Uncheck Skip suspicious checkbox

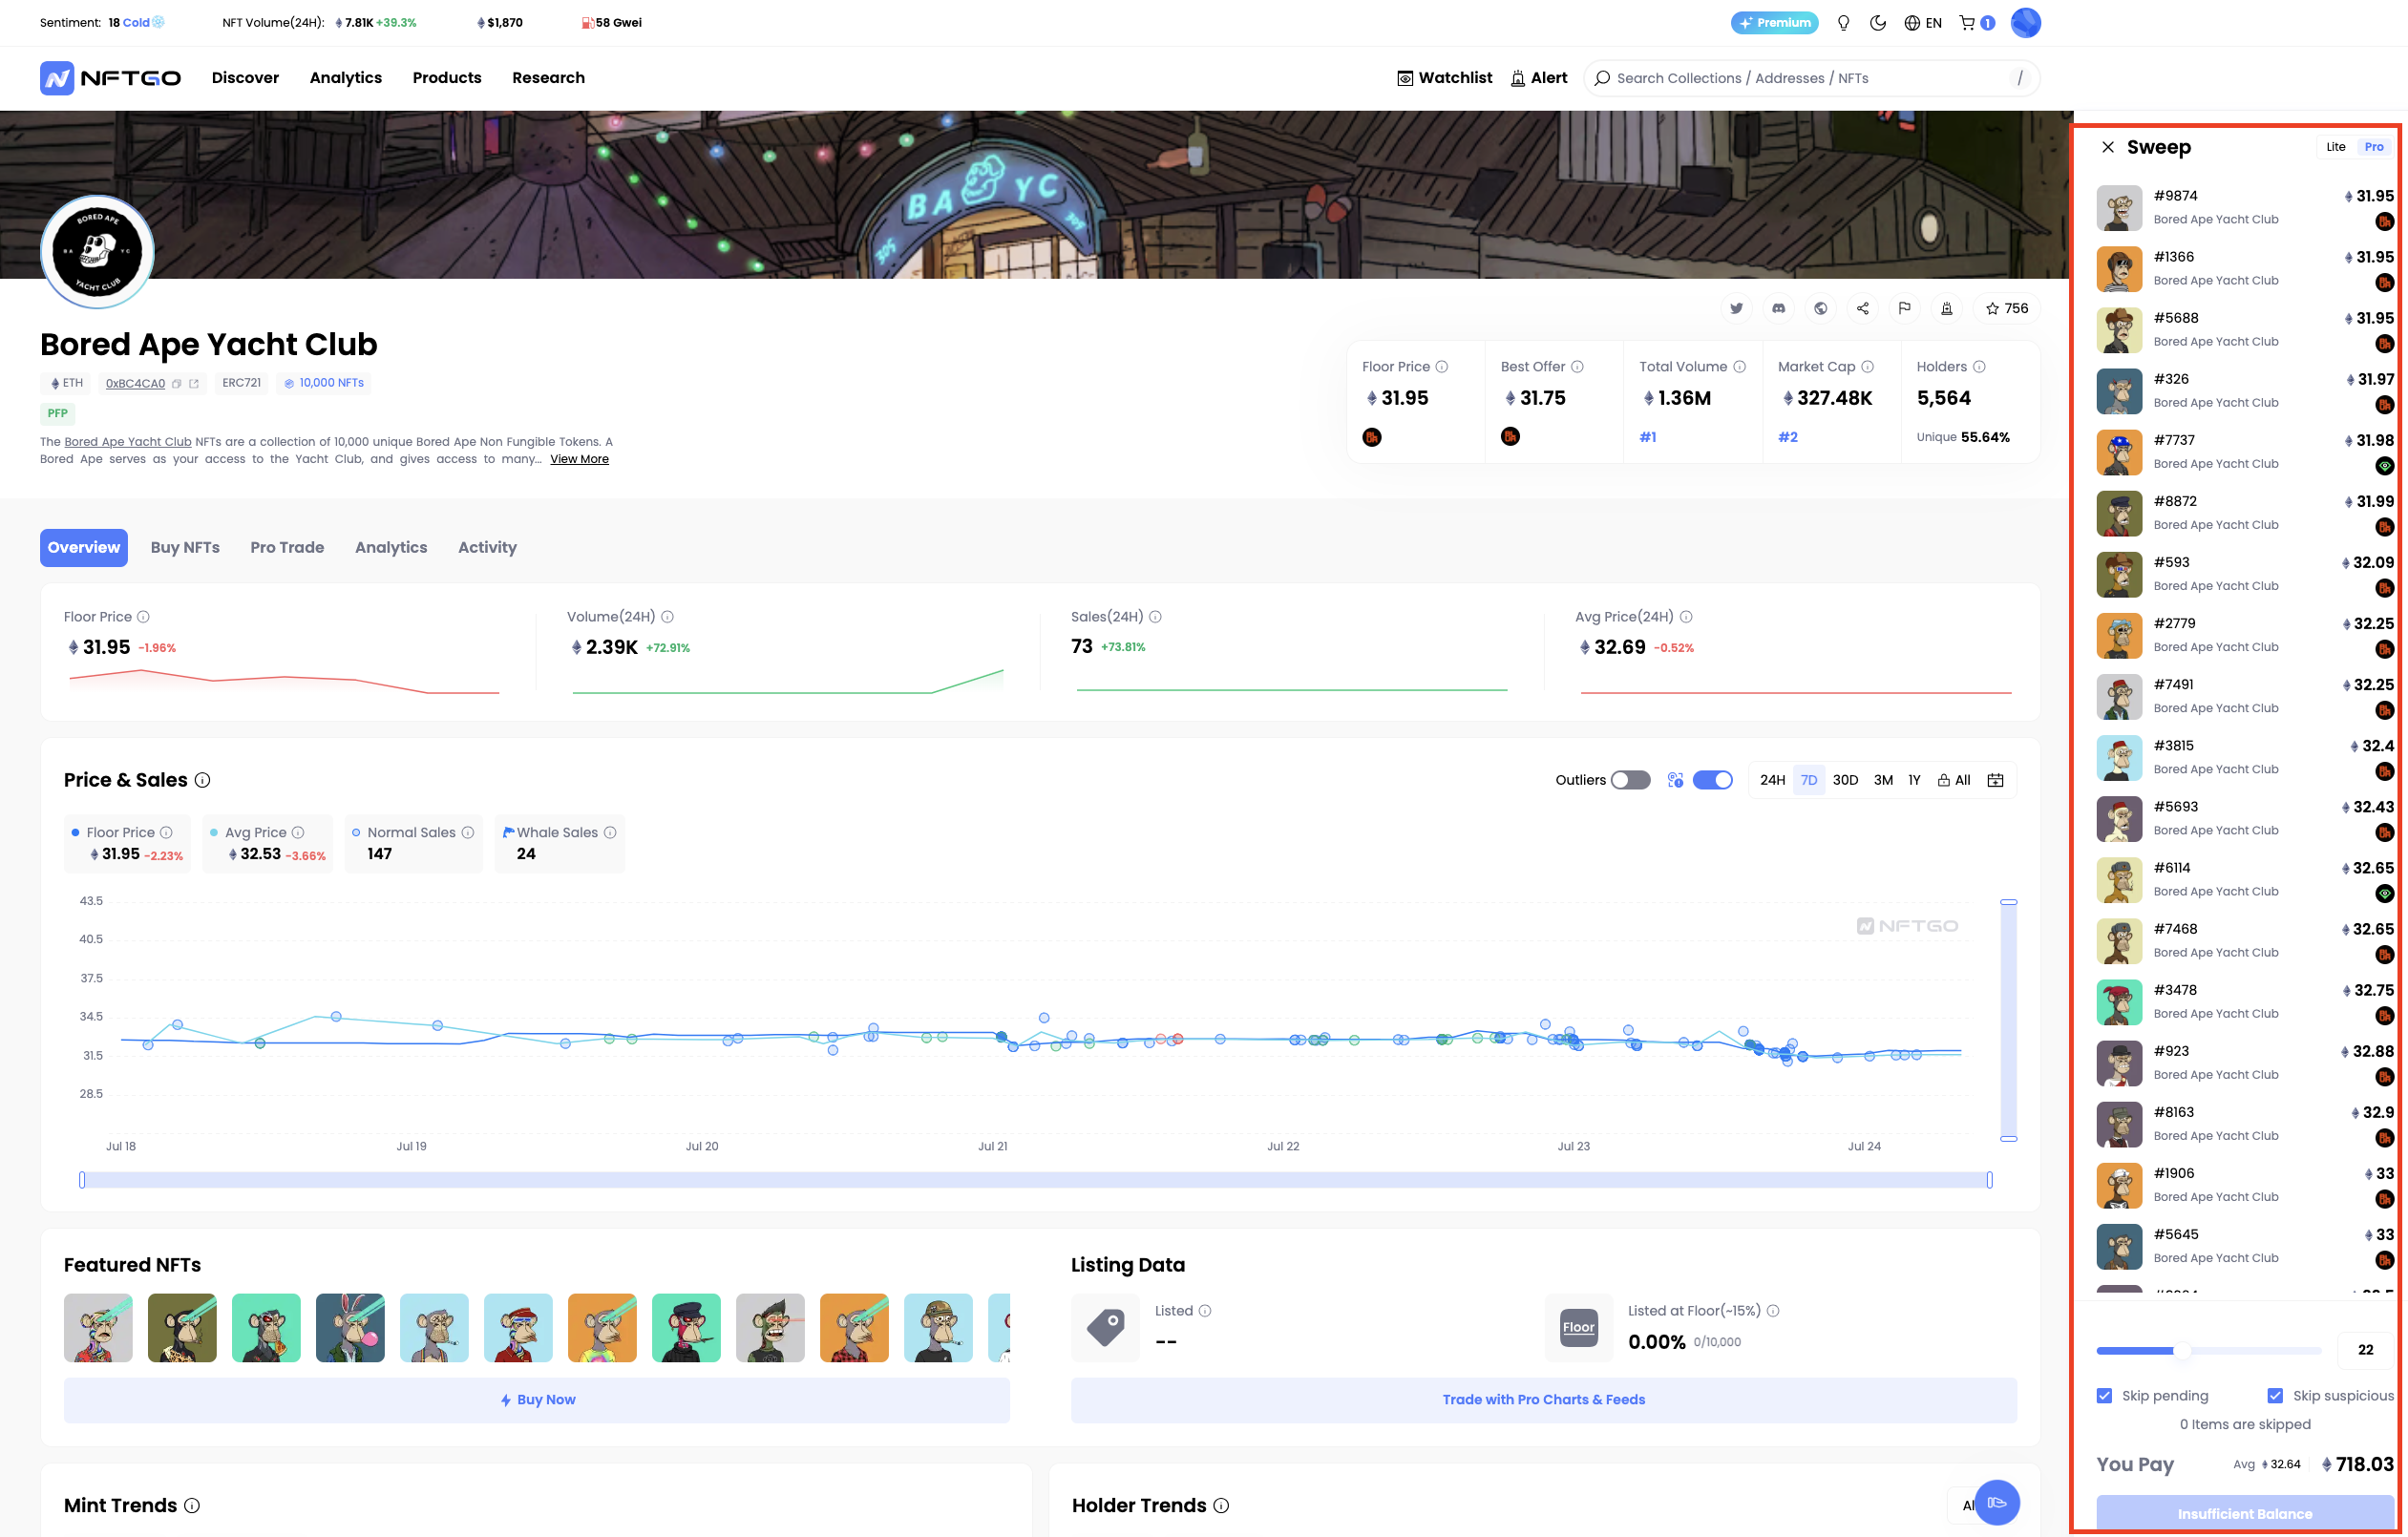click(x=2275, y=1395)
